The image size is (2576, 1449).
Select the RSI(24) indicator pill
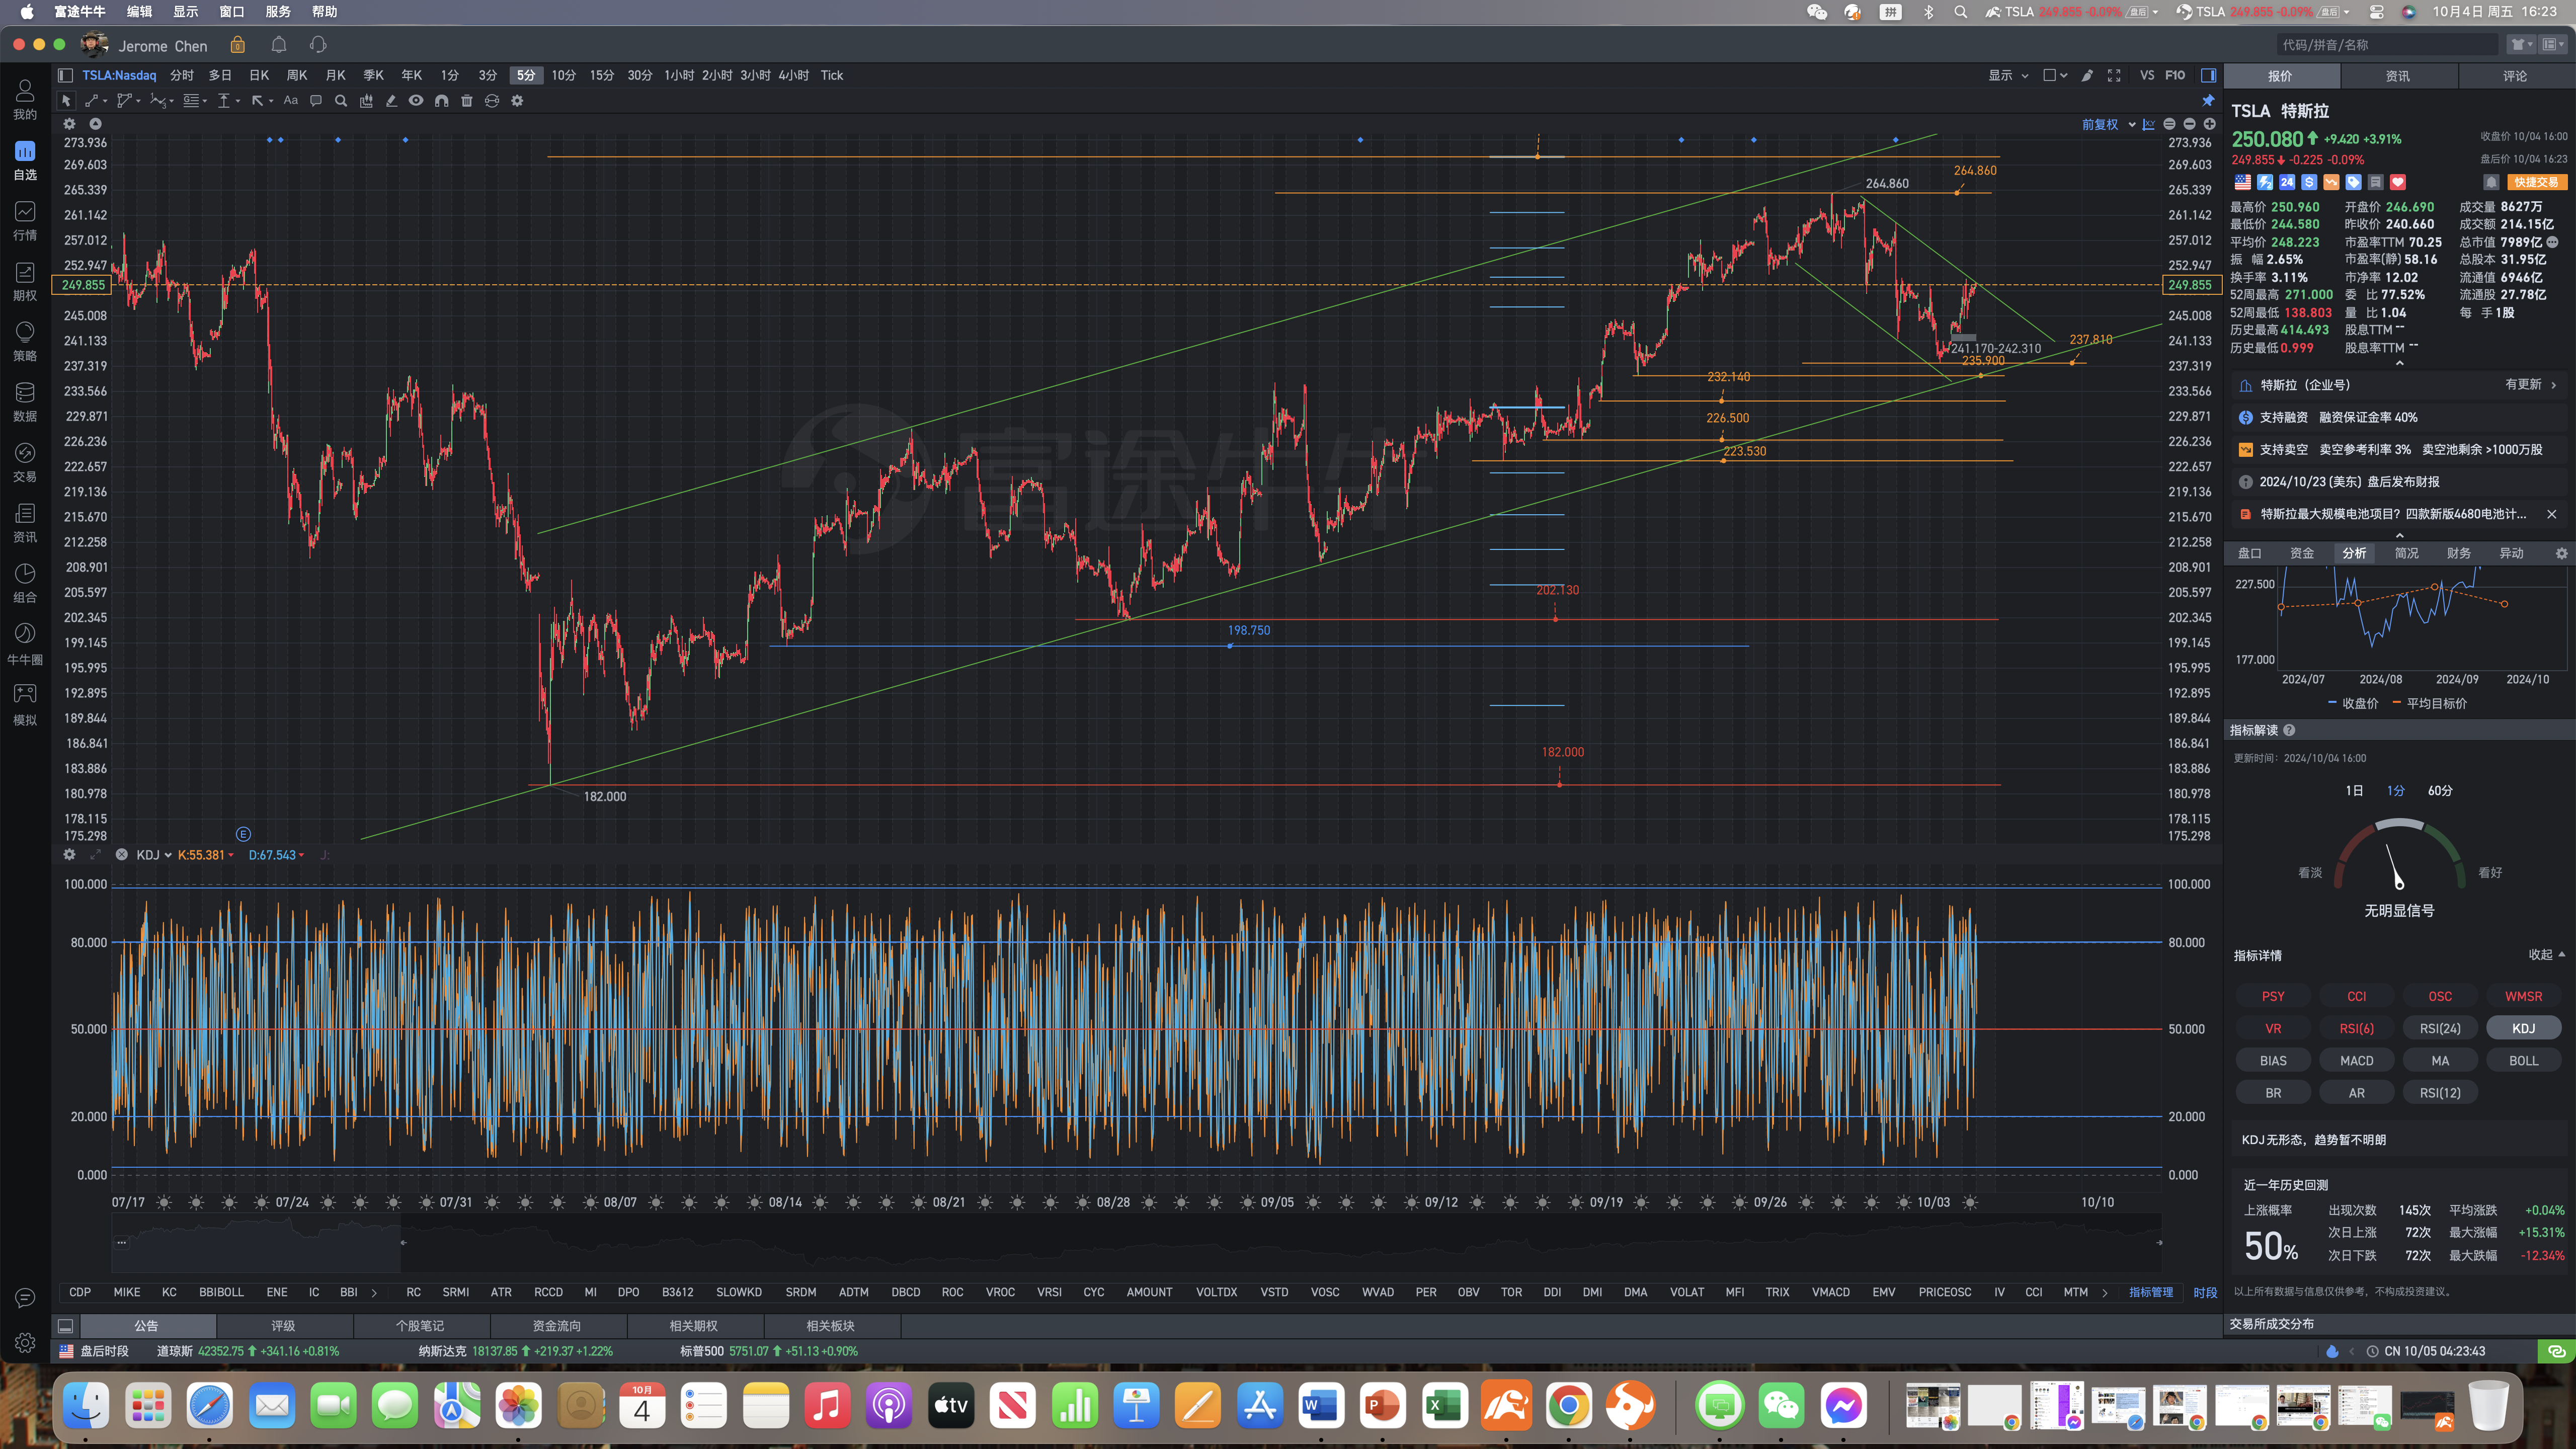click(x=2440, y=1028)
